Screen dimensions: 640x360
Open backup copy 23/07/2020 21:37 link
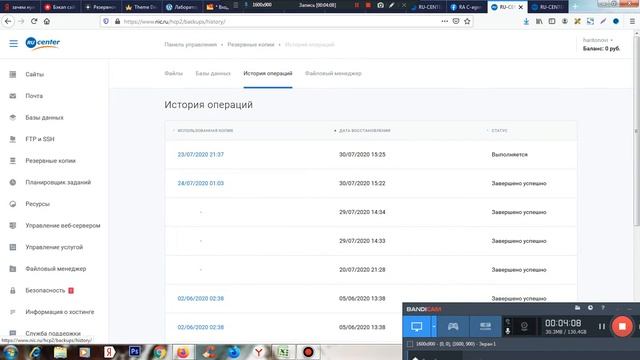(x=200, y=155)
